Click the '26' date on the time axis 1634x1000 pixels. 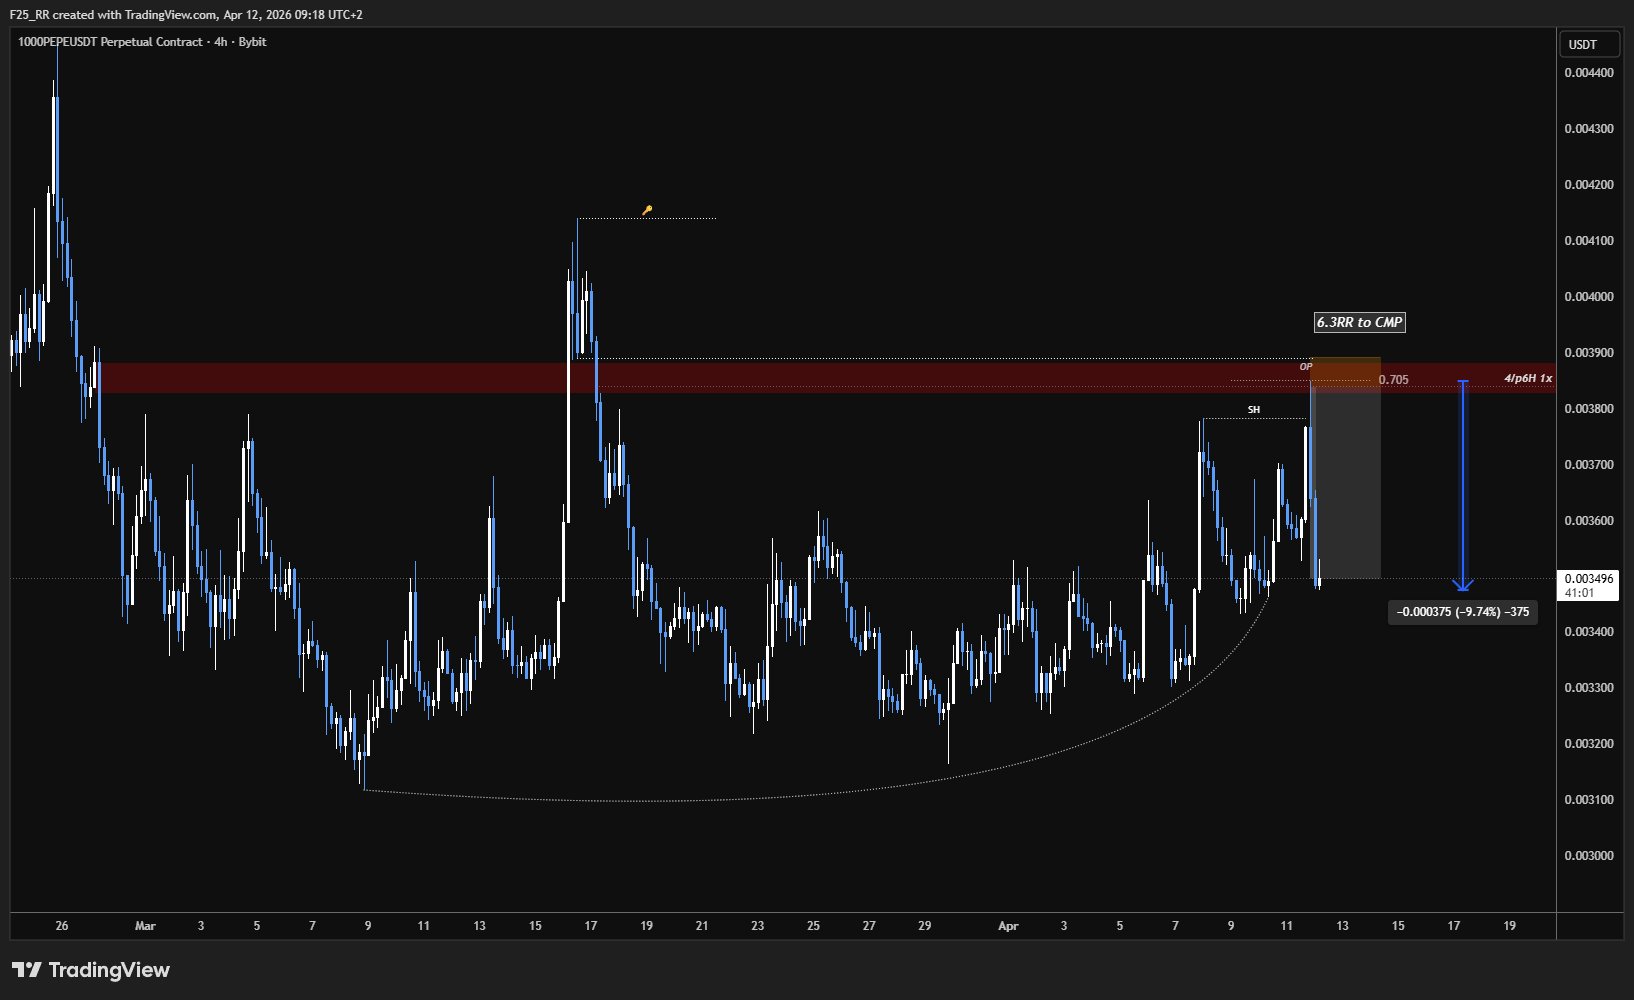[62, 926]
